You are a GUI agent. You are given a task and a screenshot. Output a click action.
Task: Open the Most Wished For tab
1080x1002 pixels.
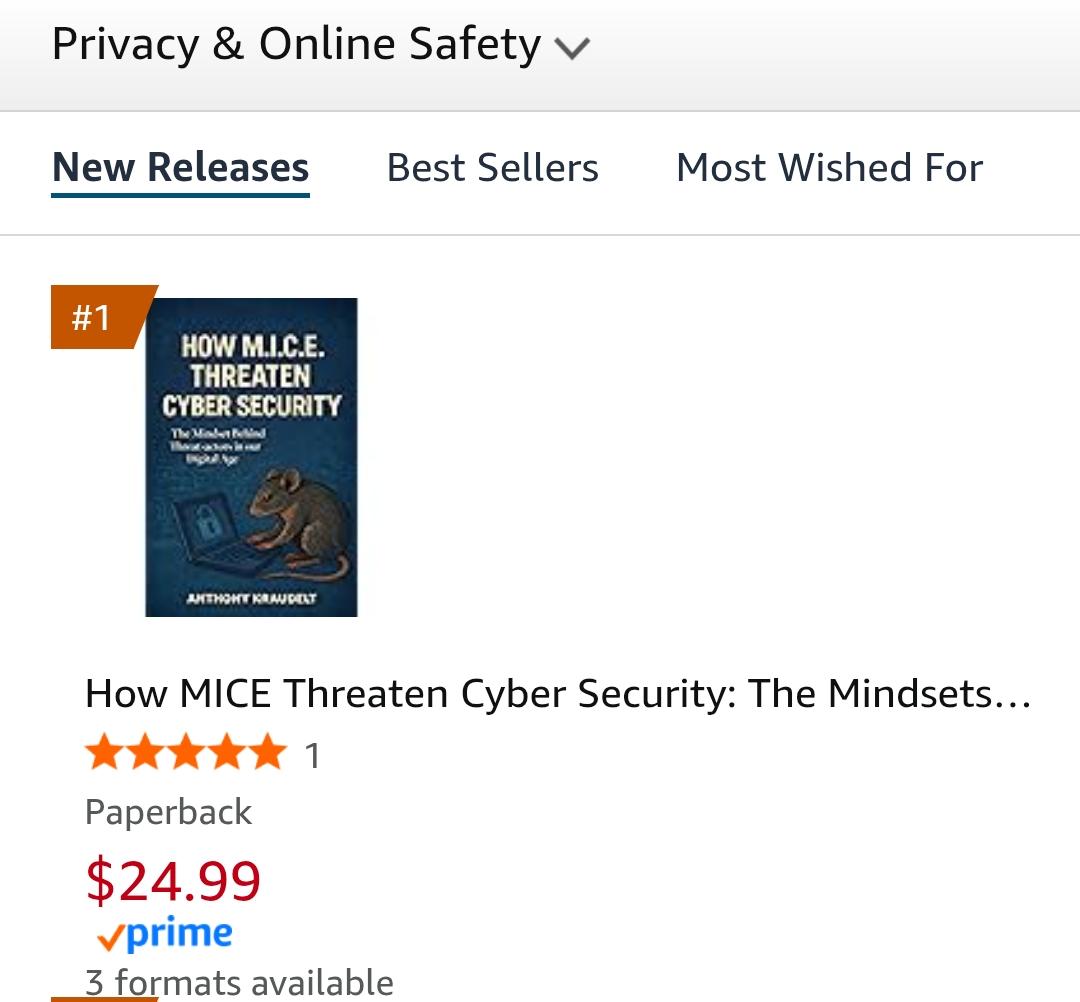pyautogui.click(x=829, y=168)
